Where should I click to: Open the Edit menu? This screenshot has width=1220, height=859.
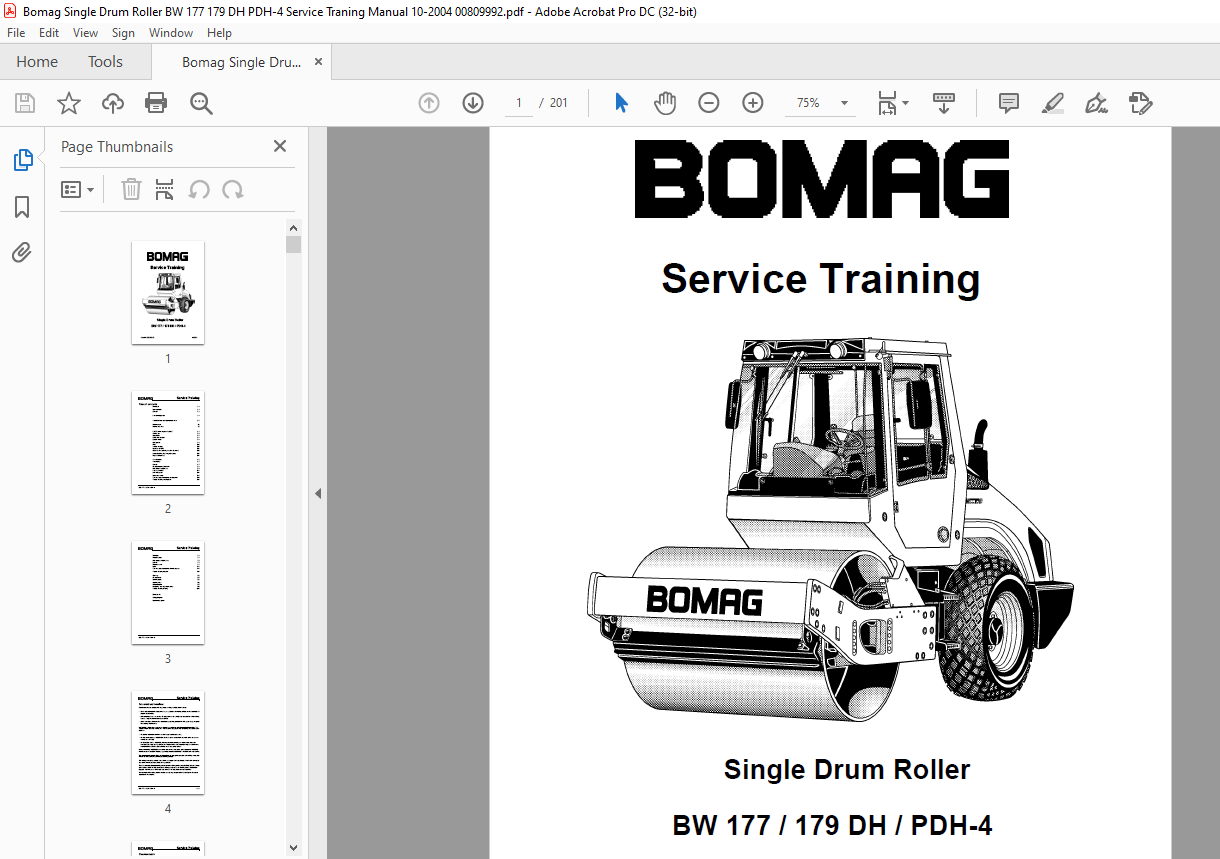49,33
